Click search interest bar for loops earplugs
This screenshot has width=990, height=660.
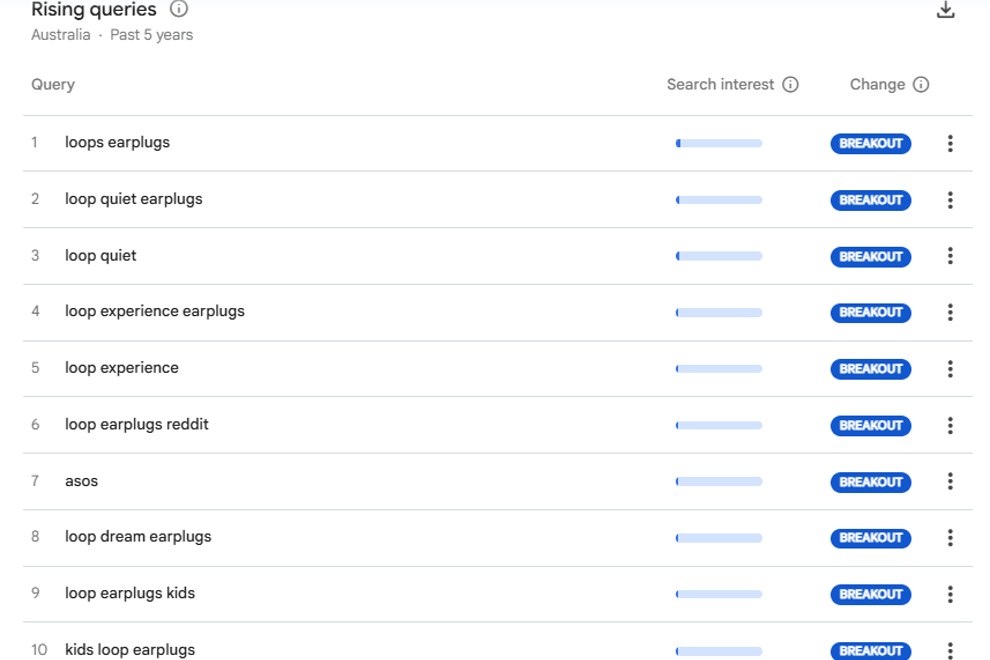(x=719, y=143)
